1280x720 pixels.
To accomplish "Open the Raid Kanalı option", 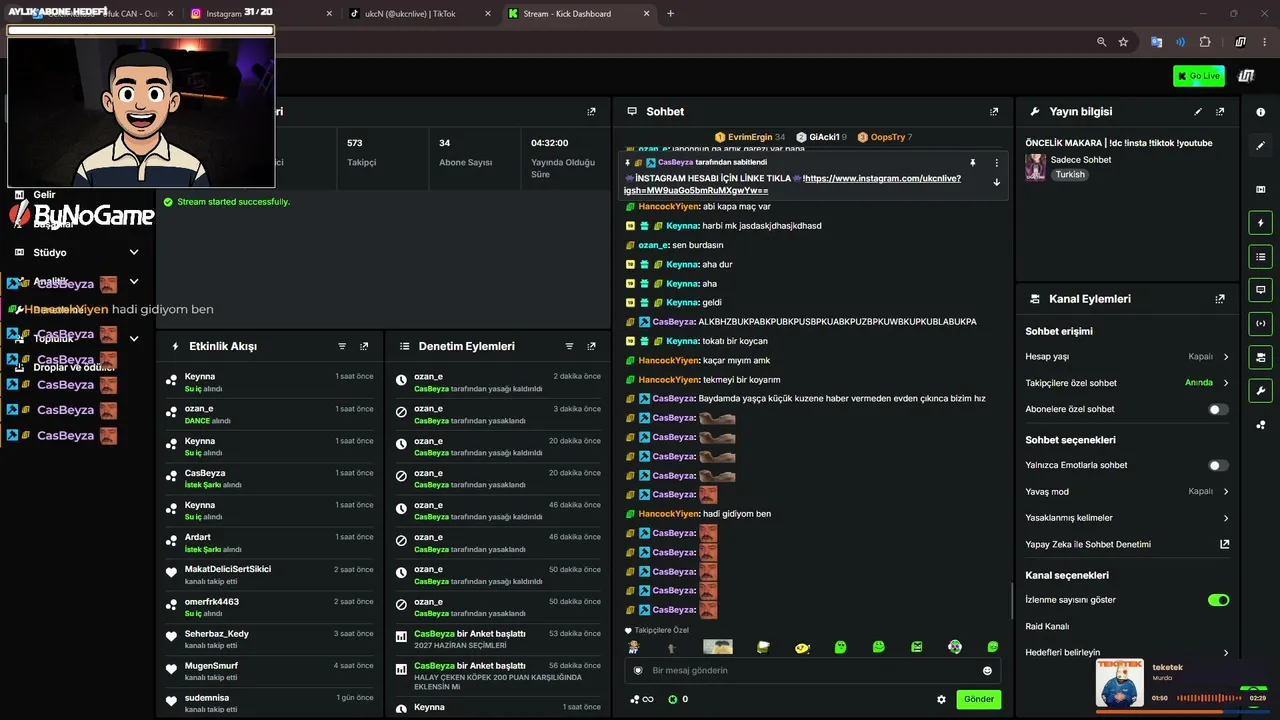I will (x=1047, y=627).
